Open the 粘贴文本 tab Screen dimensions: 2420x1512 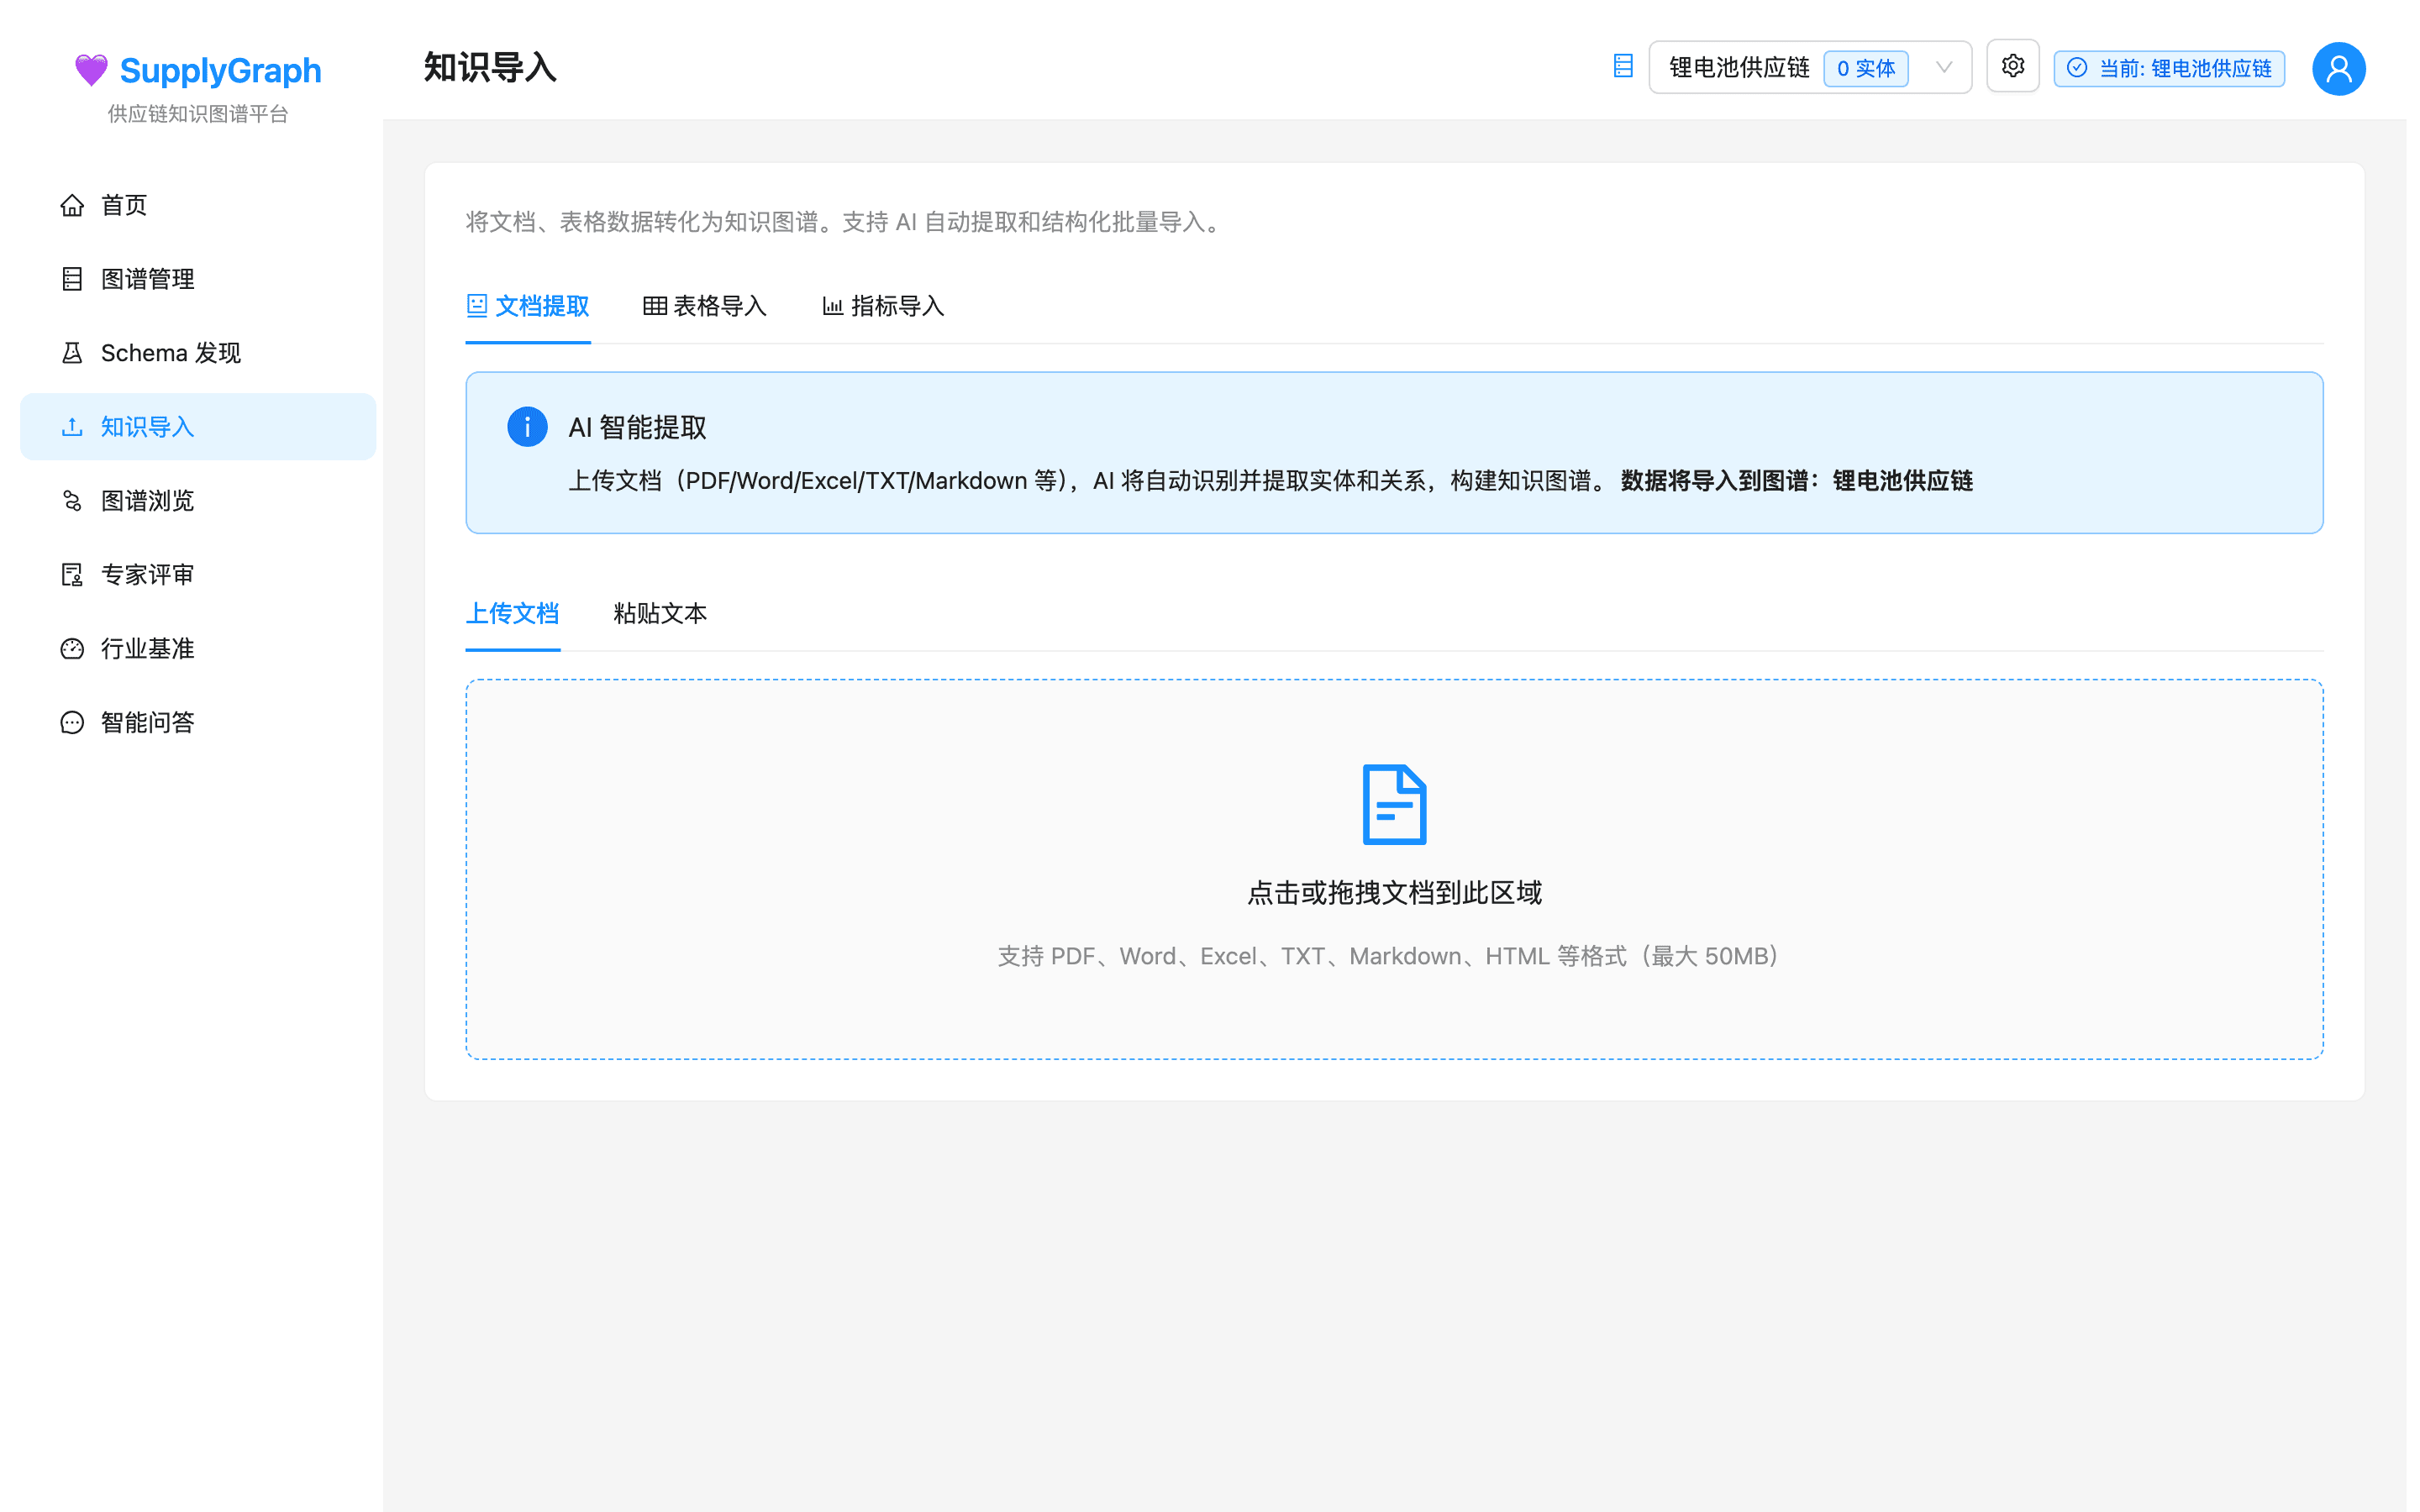coord(659,614)
